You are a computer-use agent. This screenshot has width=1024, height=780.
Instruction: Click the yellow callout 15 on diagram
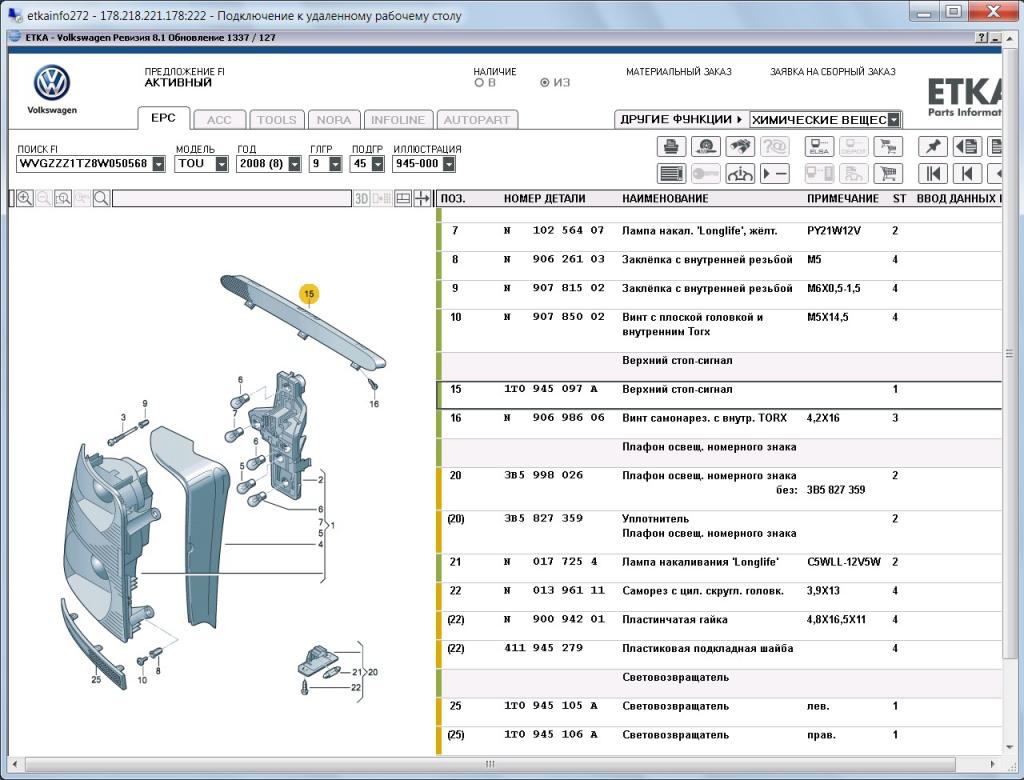point(309,294)
